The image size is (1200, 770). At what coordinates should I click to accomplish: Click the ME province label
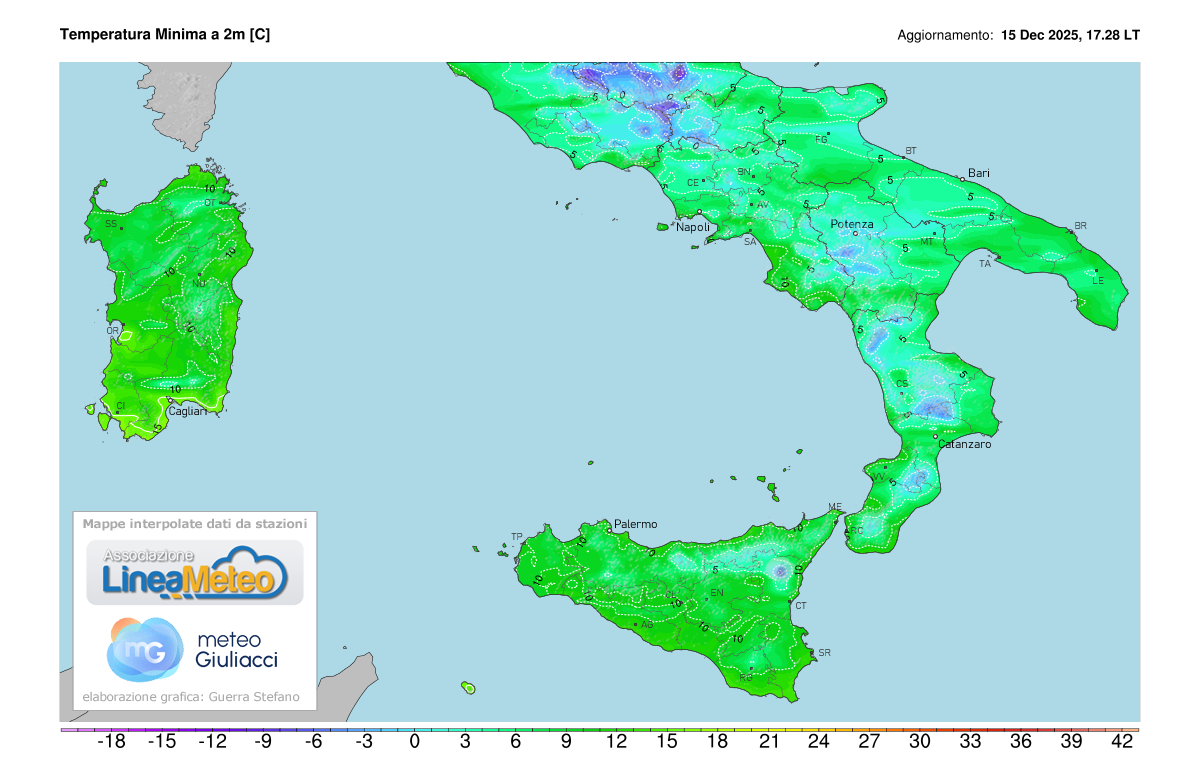[x=833, y=505]
